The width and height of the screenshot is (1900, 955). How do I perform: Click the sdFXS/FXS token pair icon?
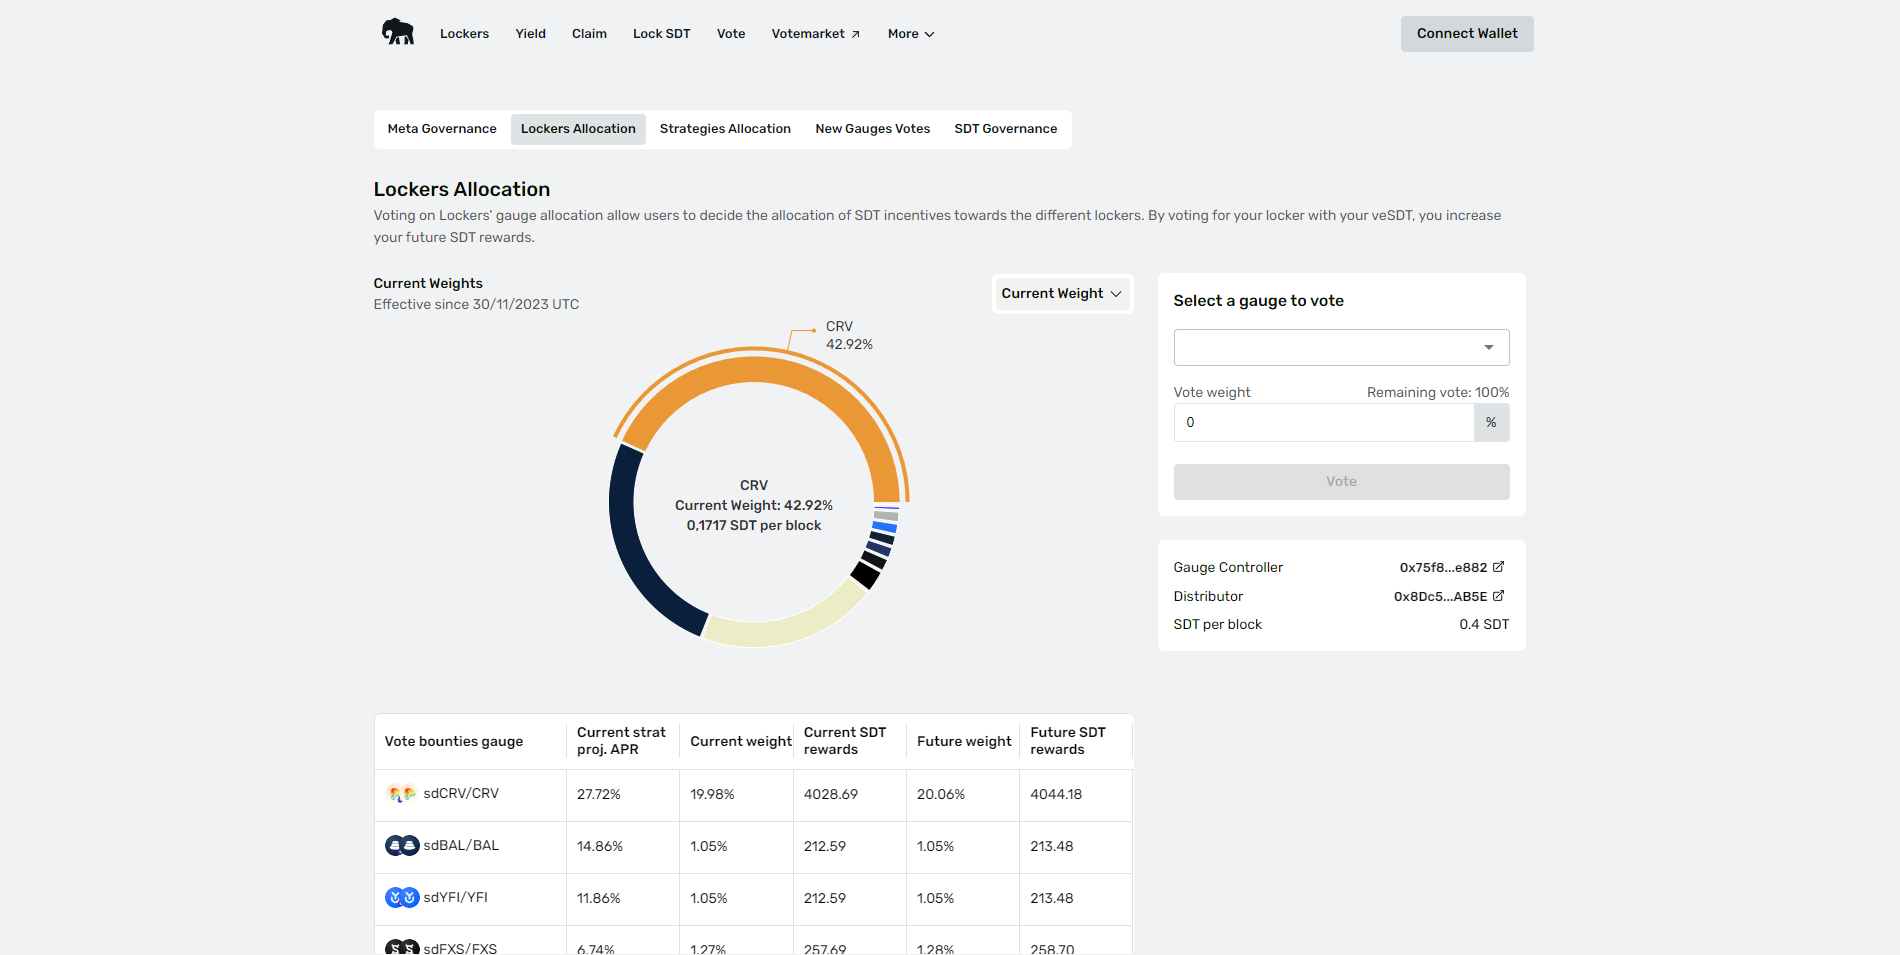tap(402, 947)
